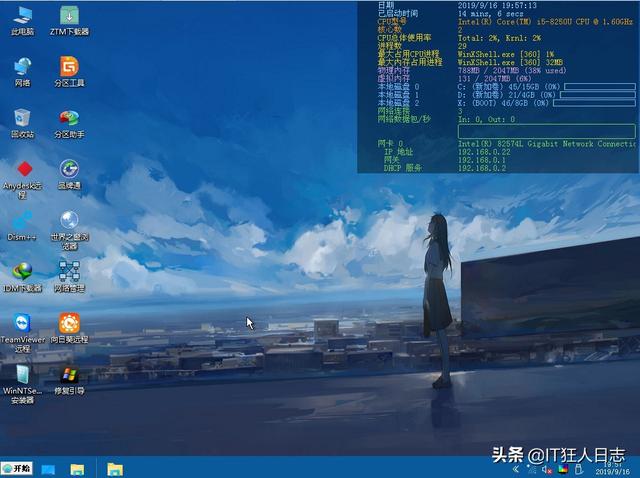
Task: Select the Dism++ desktop icon
Action: 22,226
